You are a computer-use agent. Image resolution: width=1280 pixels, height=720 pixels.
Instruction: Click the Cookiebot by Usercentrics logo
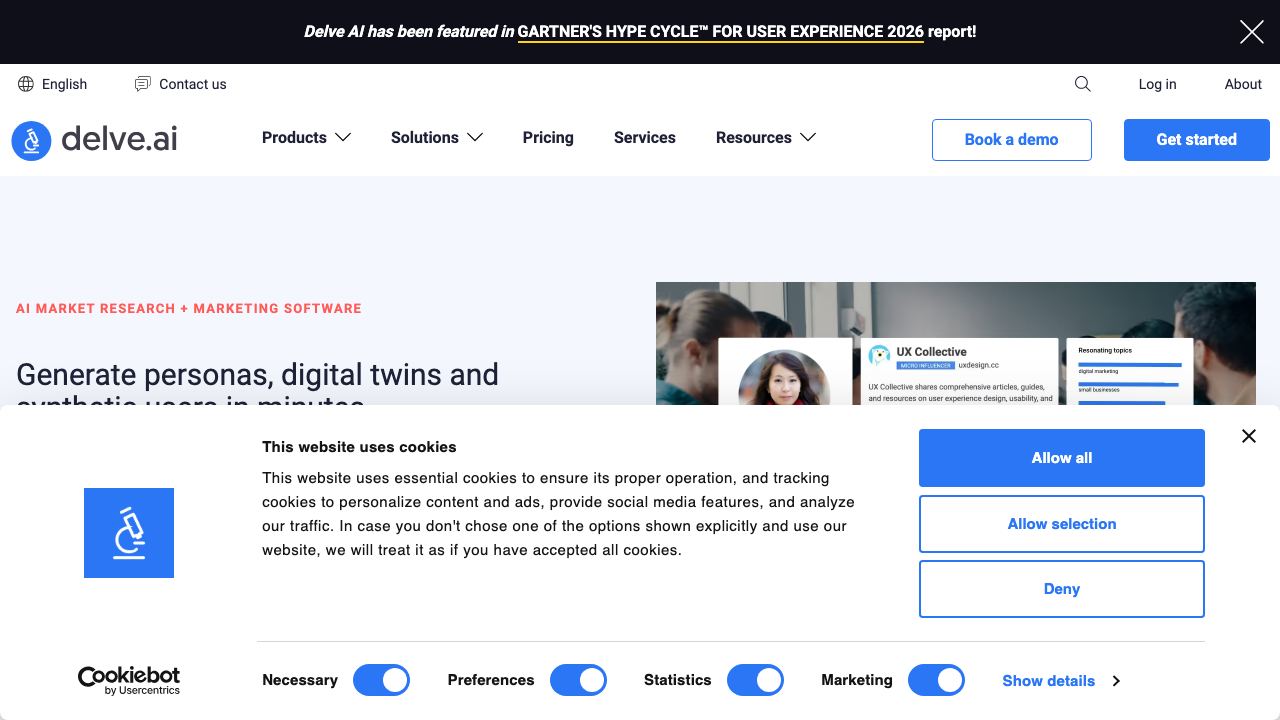[129, 680]
